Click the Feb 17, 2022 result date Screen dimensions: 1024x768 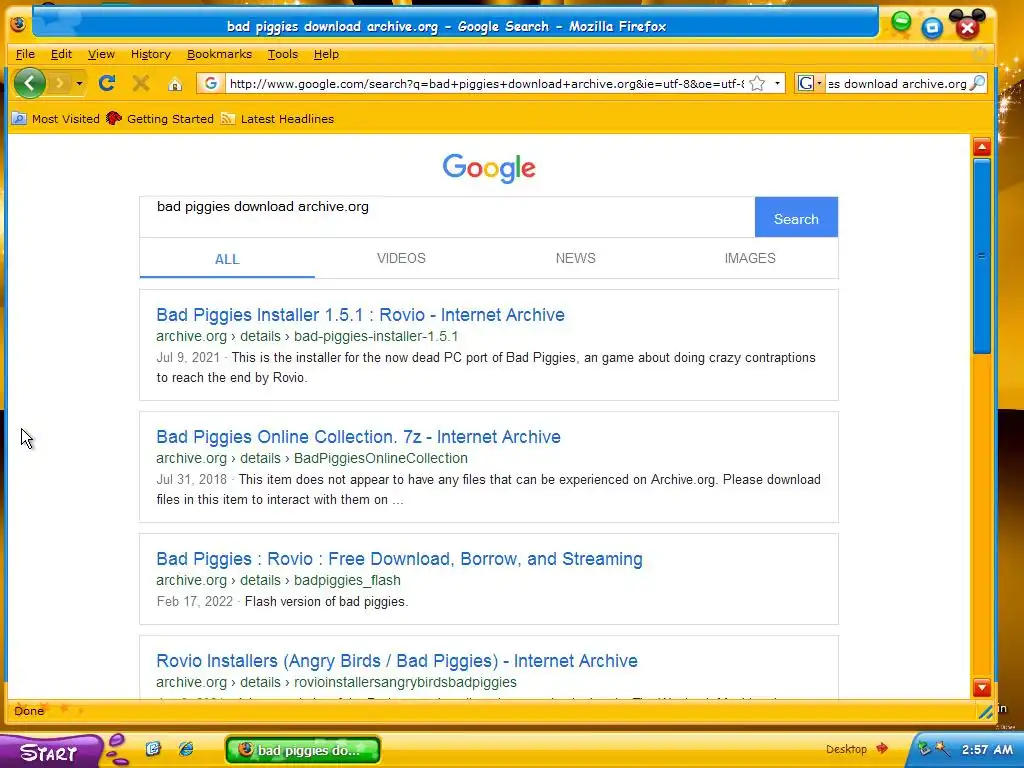click(x=195, y=601)
